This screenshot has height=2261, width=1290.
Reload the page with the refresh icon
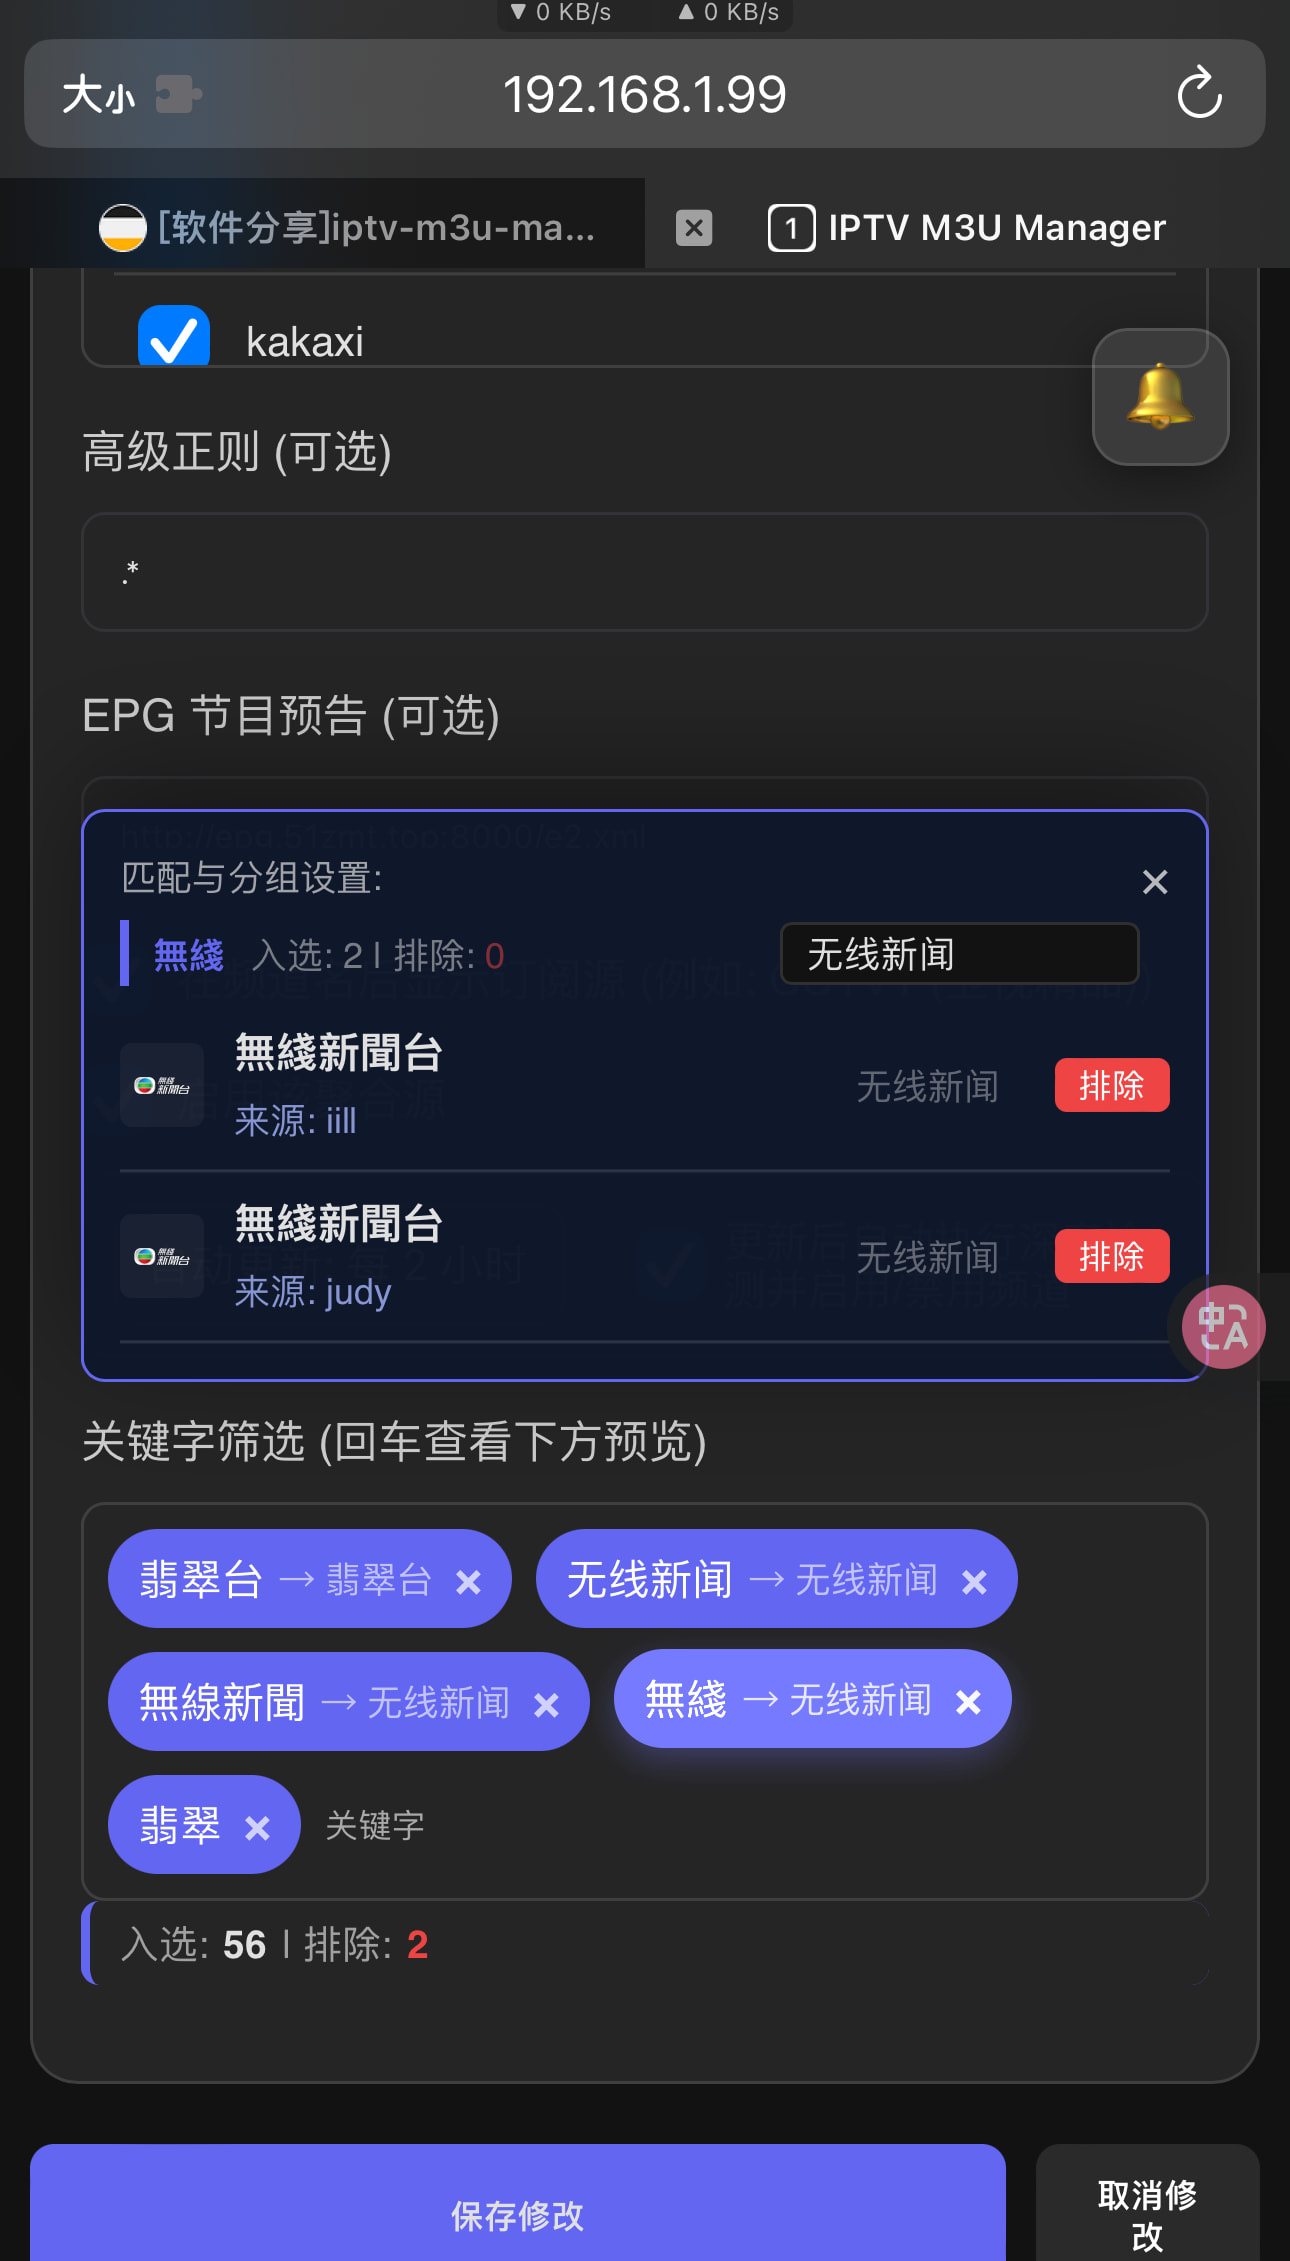click(x=1199, y=93)
